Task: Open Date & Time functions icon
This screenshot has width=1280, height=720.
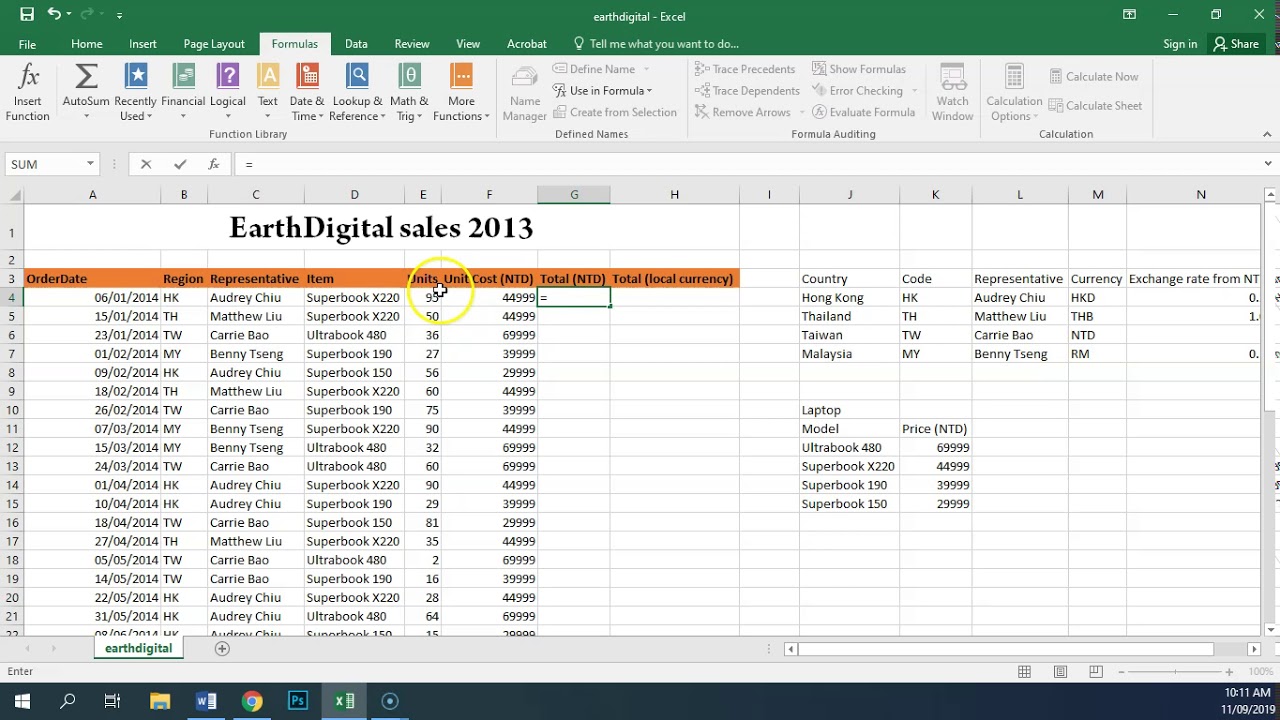Action: click(x=307, y=77)
